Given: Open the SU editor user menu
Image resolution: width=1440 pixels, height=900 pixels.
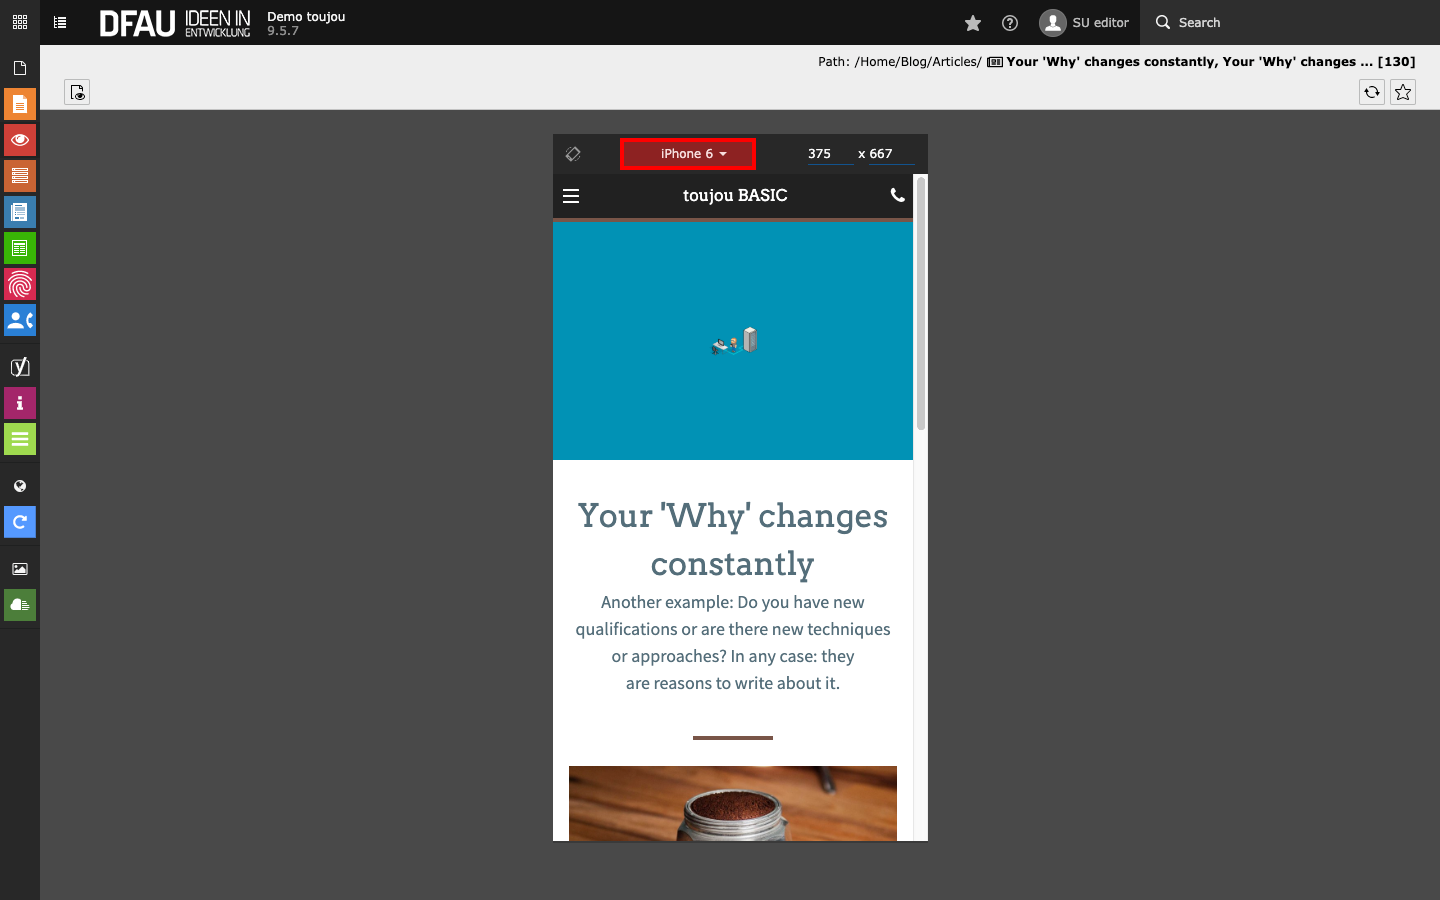Looking at the screenshot, I should click(x=1084, y=22).
